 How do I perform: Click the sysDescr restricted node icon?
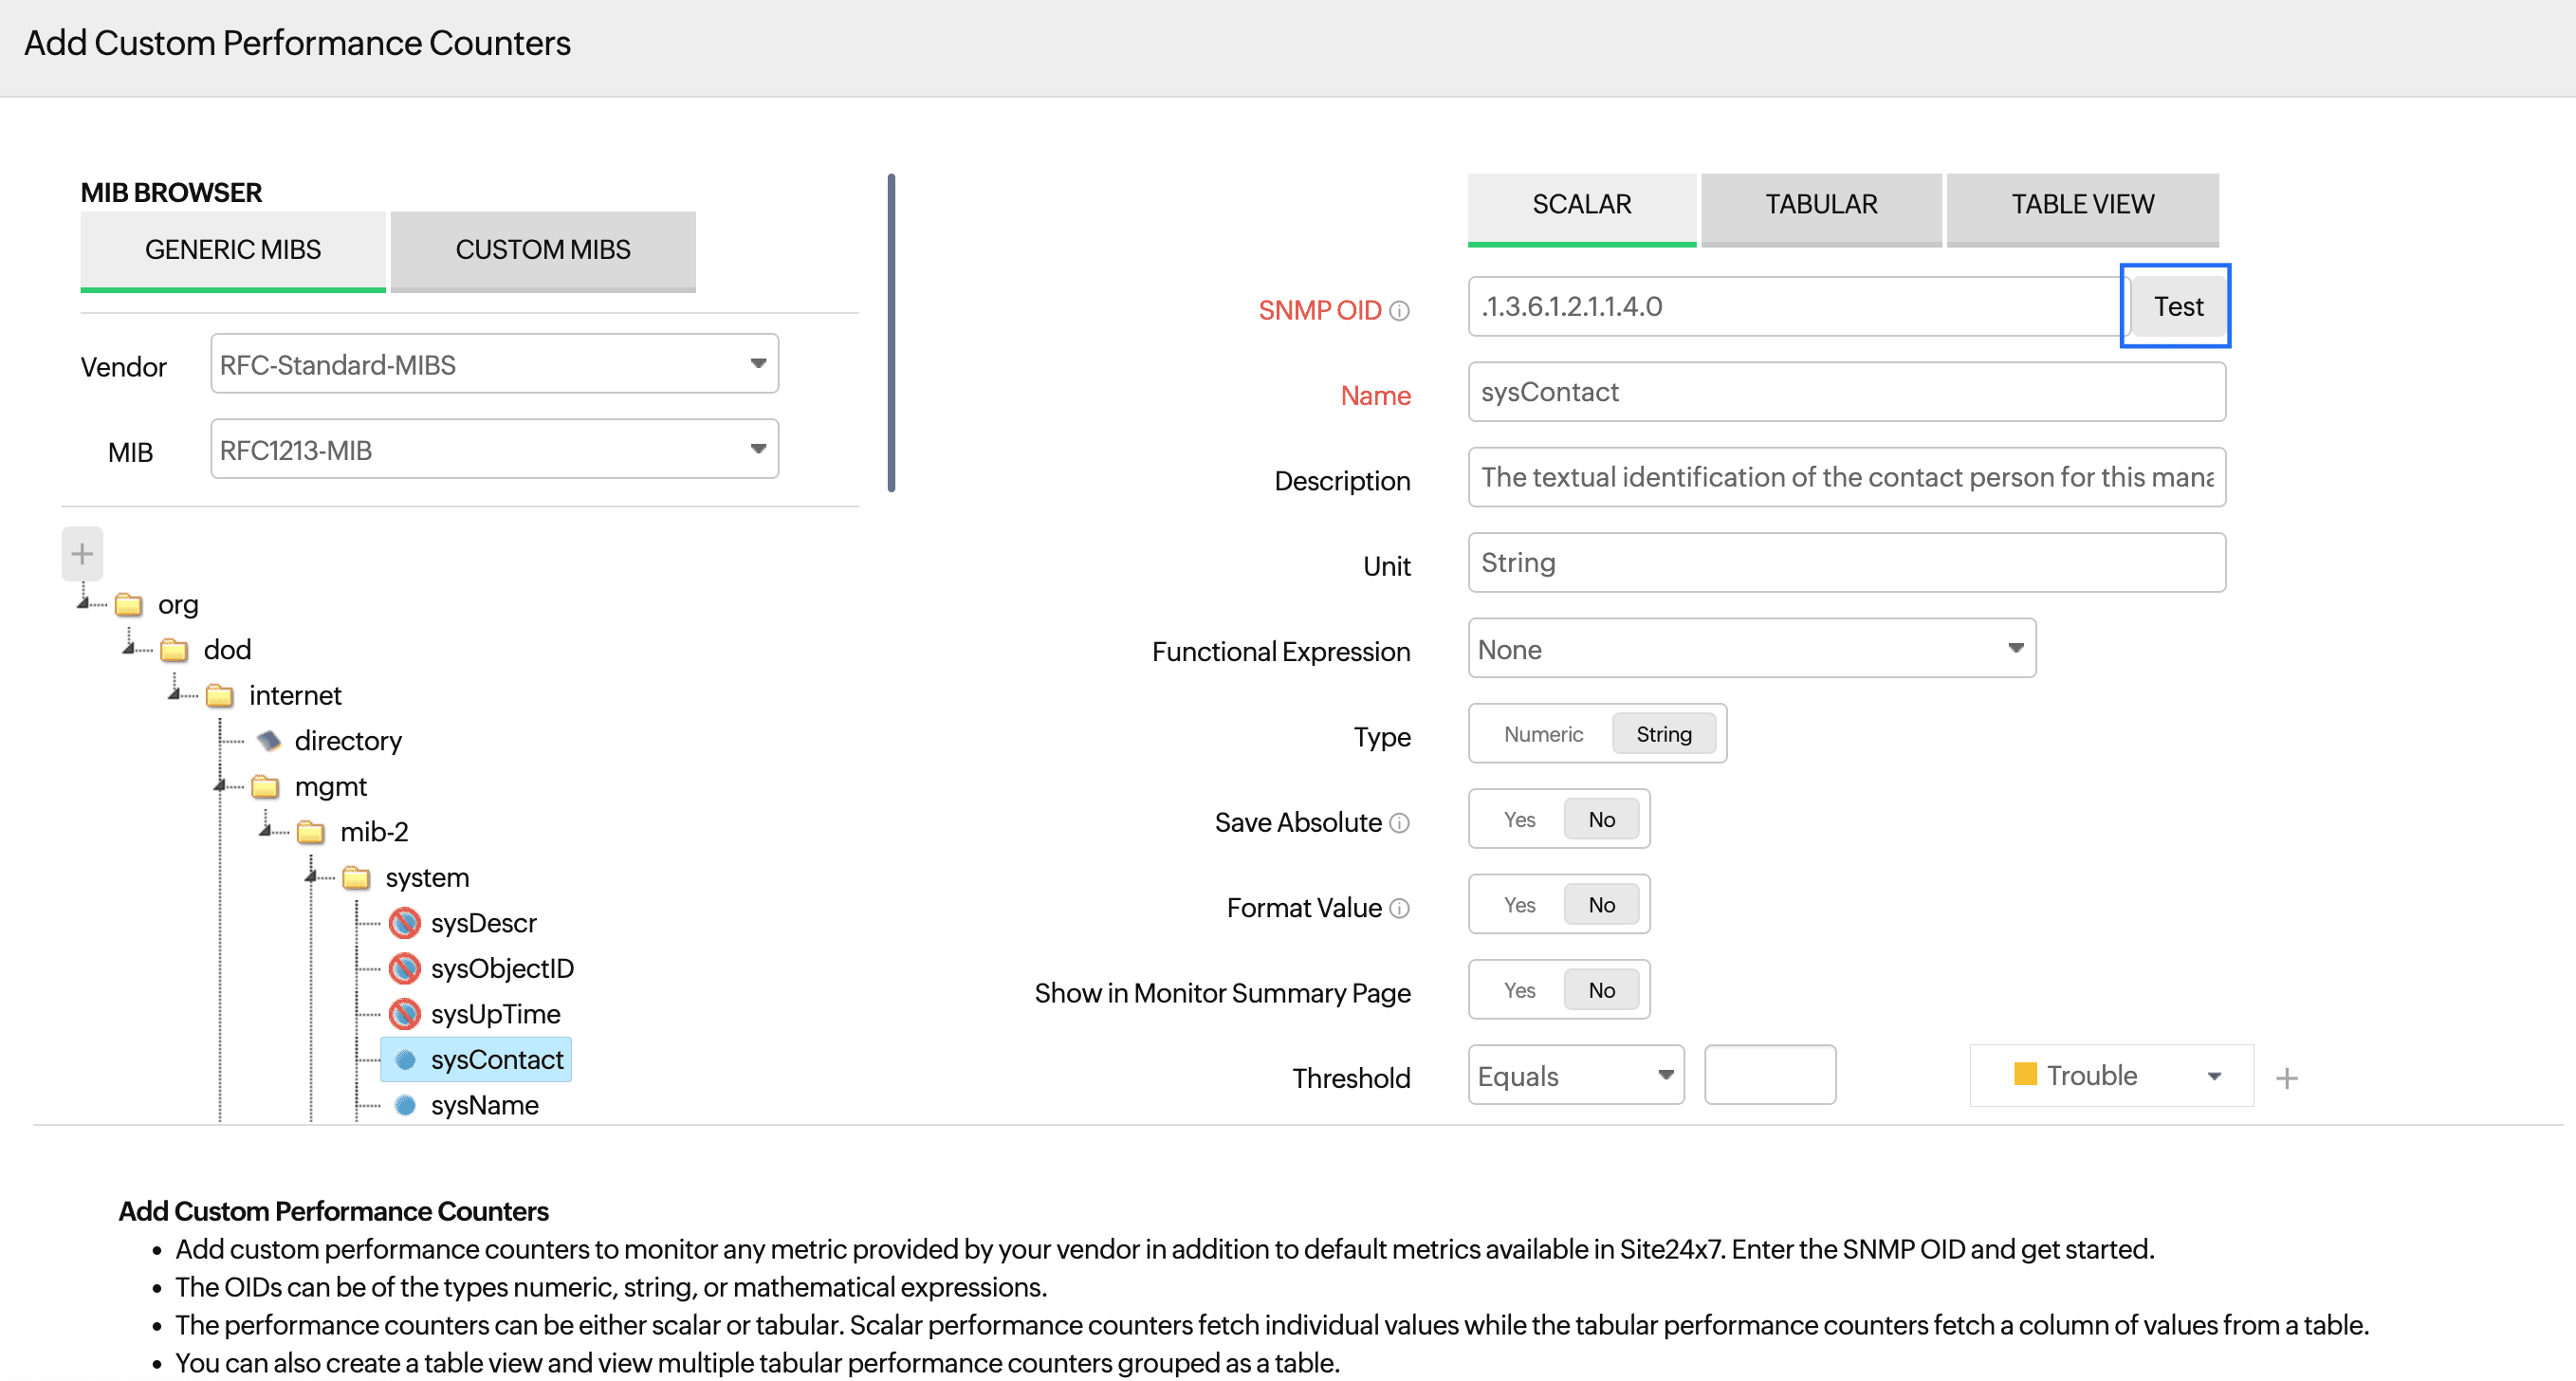coord(404,923)
